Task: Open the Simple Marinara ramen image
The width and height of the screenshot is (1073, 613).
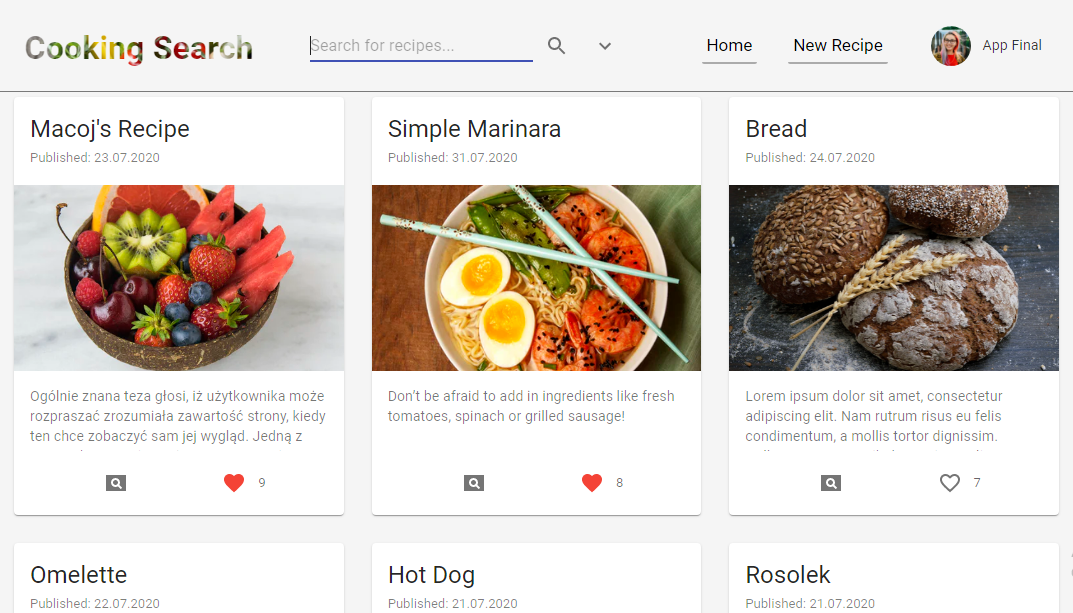Action: pyautogui.click(x=536, y=278)
